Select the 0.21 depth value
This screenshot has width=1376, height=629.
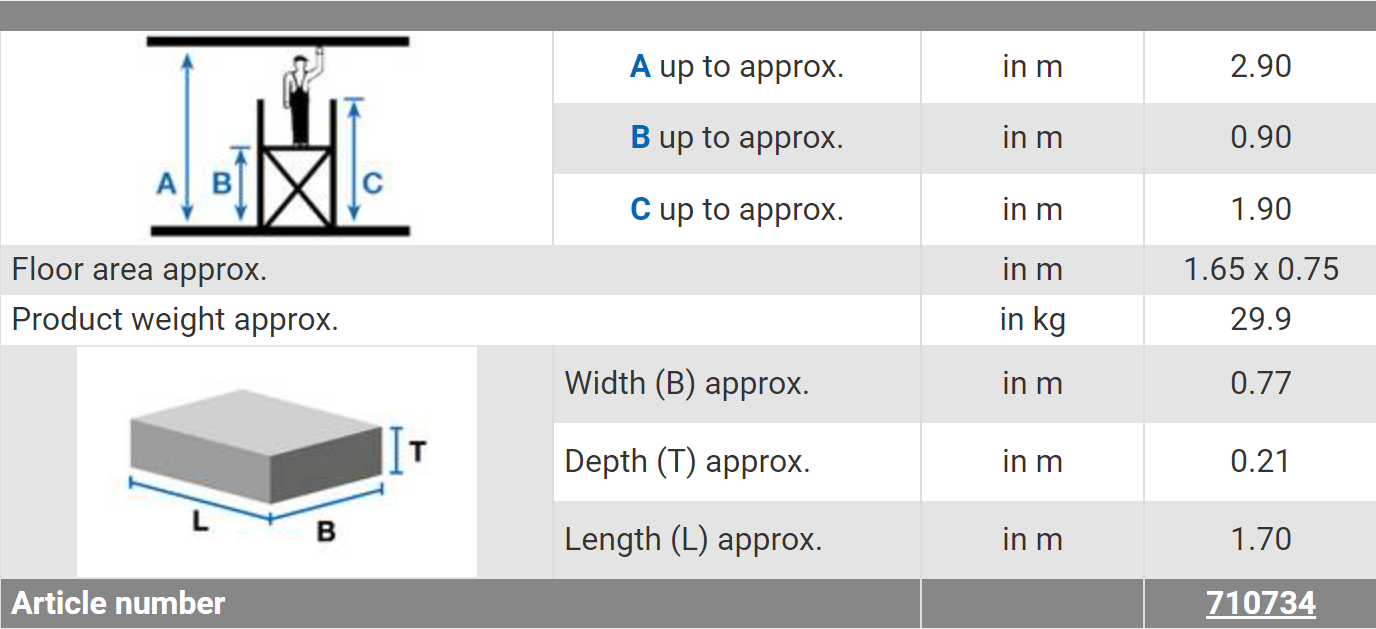[x=1260, y=462]
